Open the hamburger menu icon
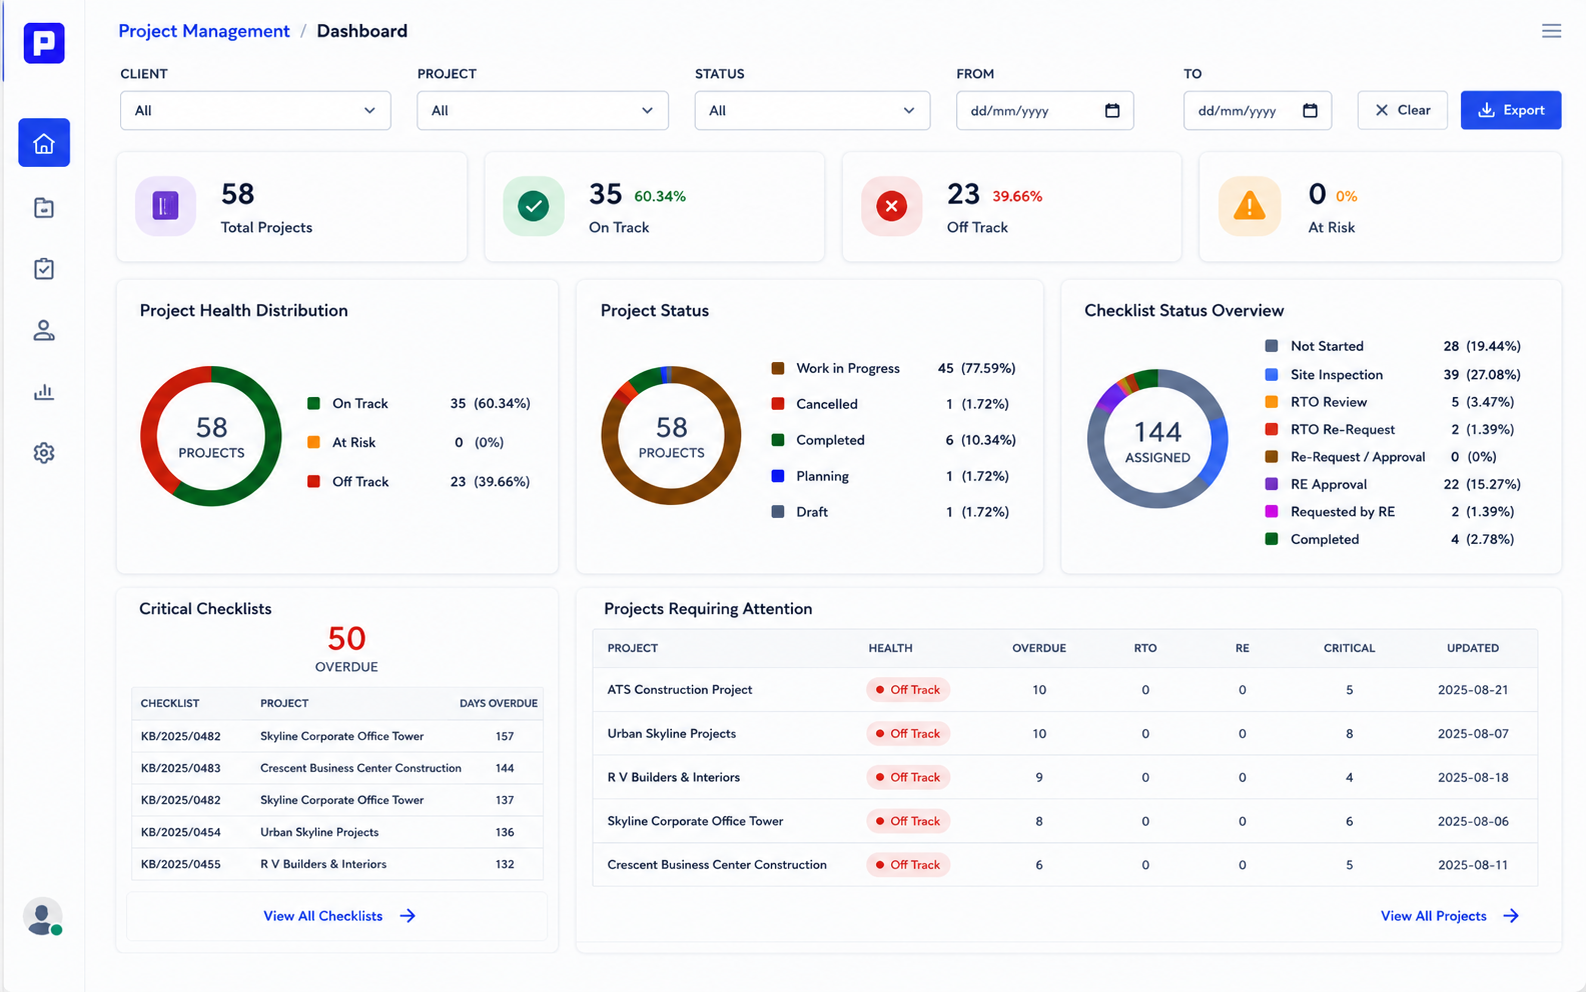Viewport: 1586px width, 992px height. pos(1551,31)
